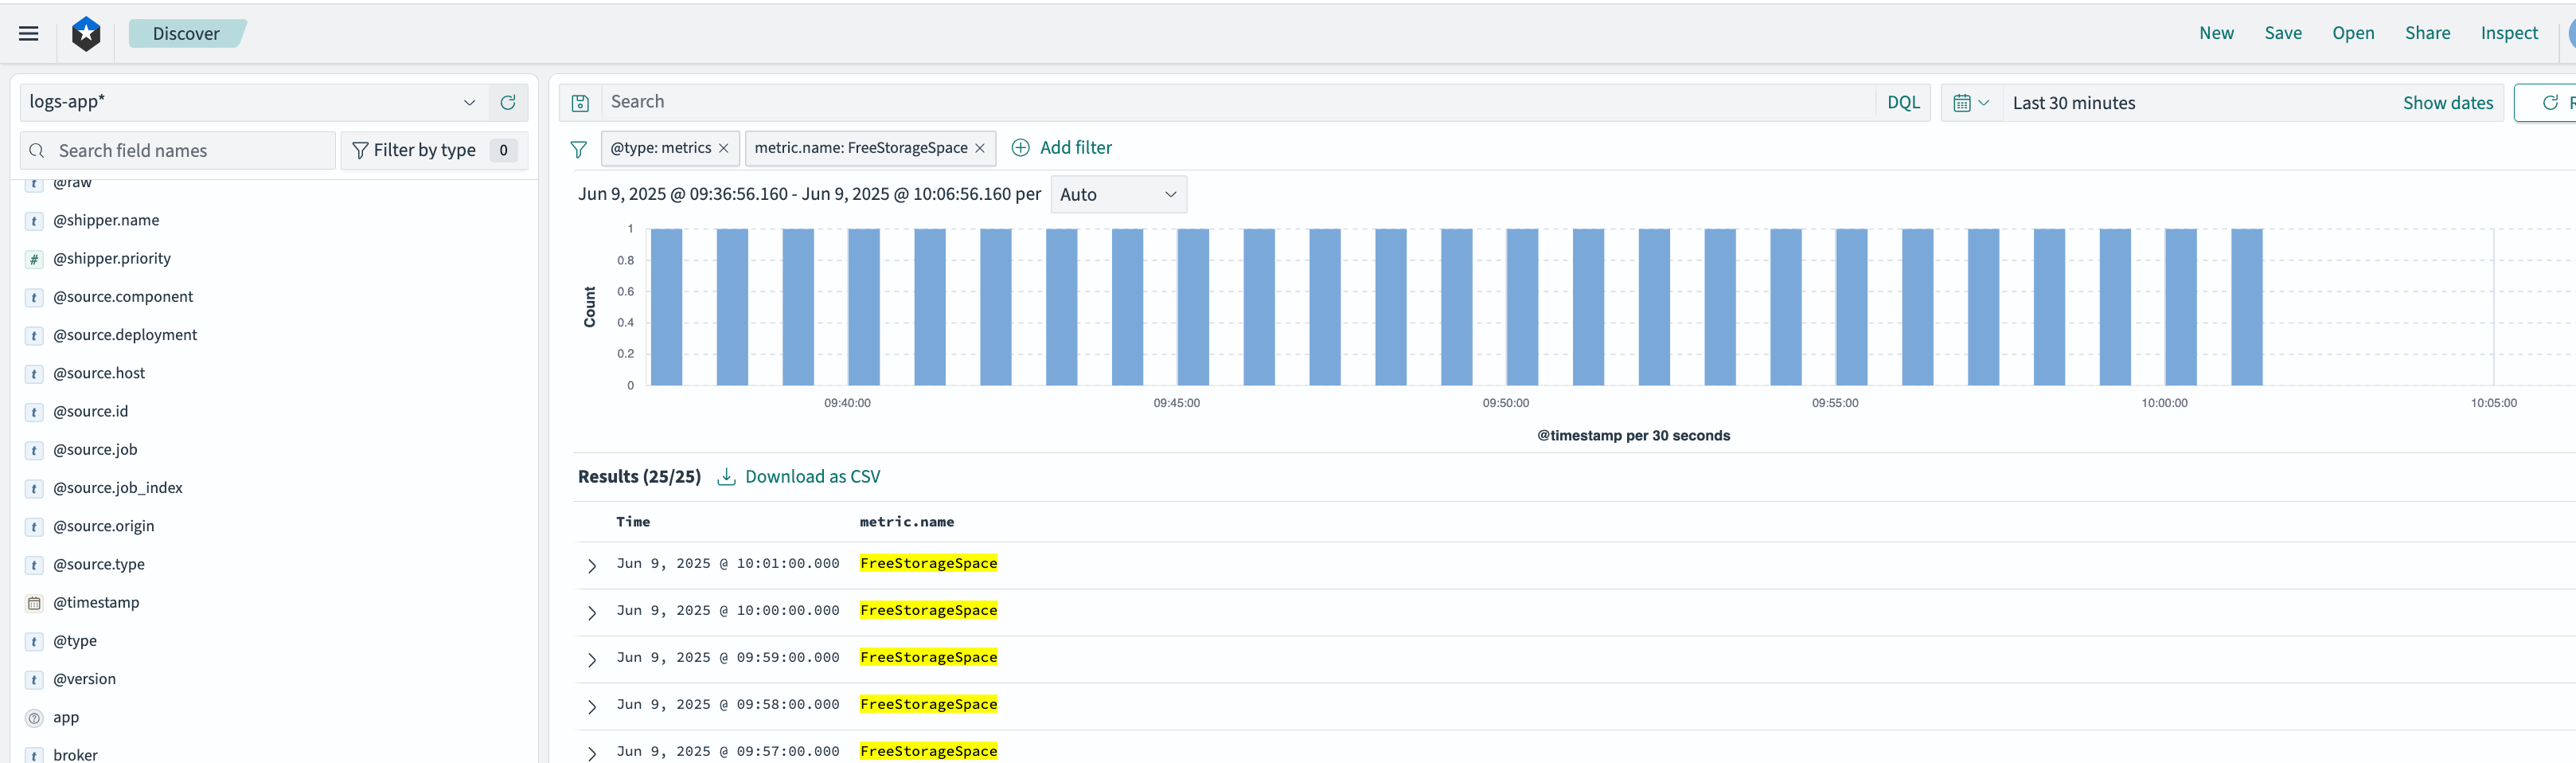Click the highlighted FreeStorageSpace value at 10:01:00
Viewport: 2576px width, 763px height.
[x=928, y=563]
